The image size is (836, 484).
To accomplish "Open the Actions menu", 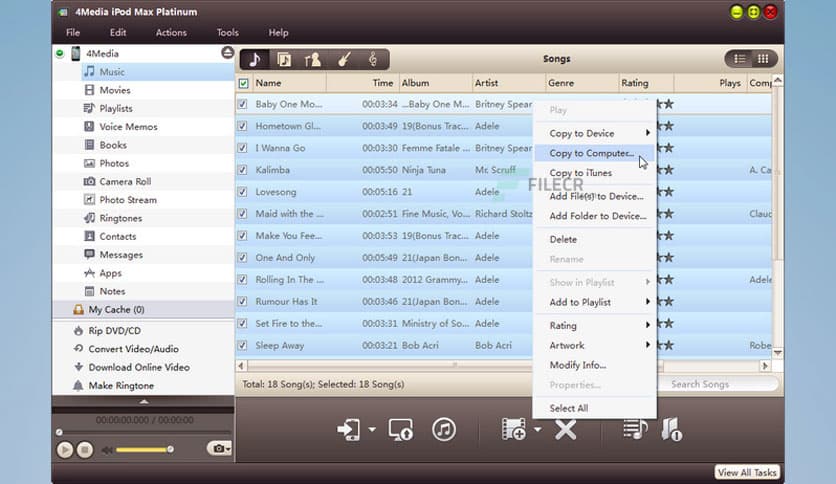I will (x=171, y=33).
